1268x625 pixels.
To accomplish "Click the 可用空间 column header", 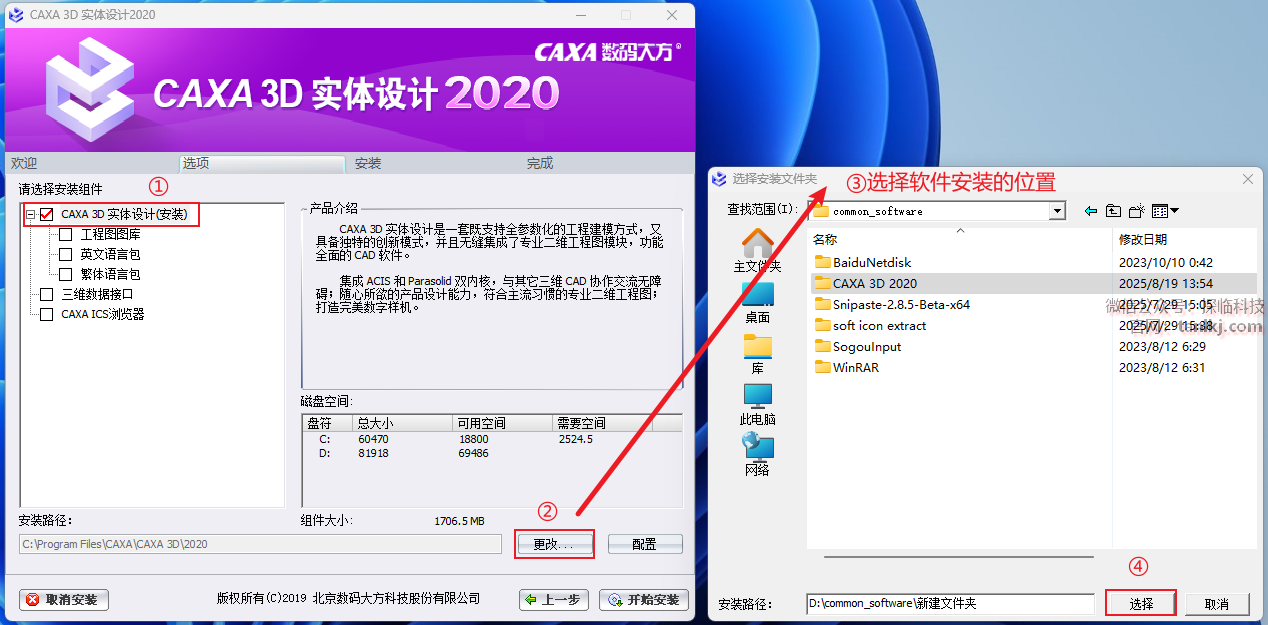I will point(503,423).
